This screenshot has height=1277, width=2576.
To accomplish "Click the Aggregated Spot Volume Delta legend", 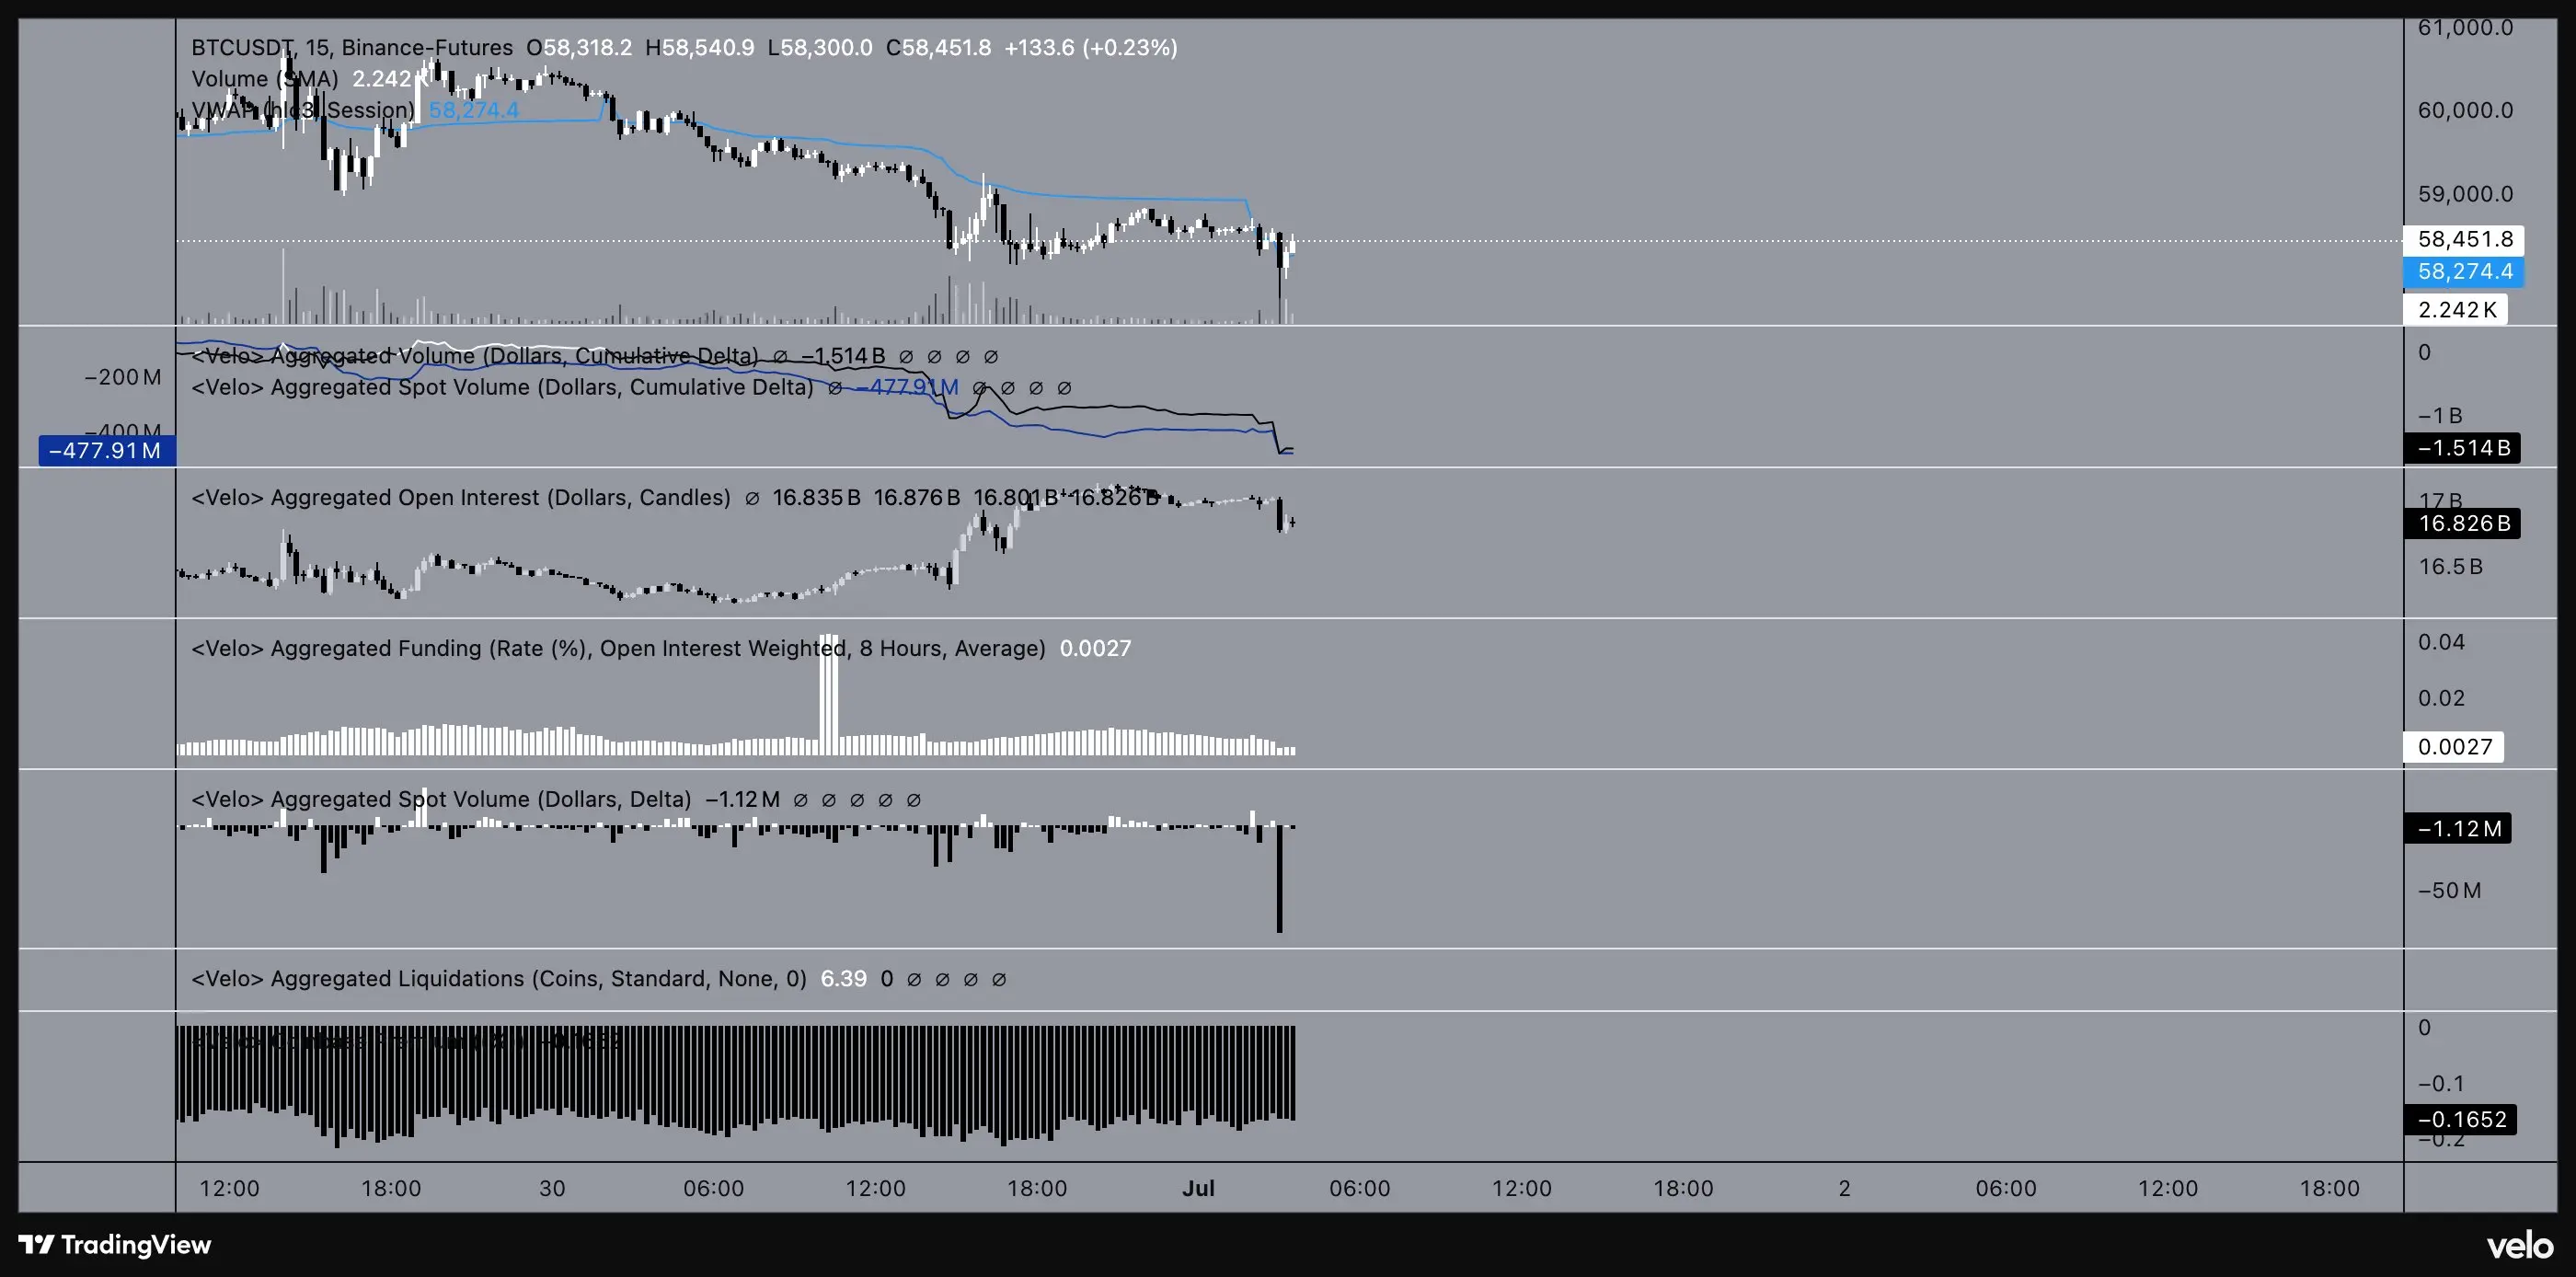I will point(441,799).
